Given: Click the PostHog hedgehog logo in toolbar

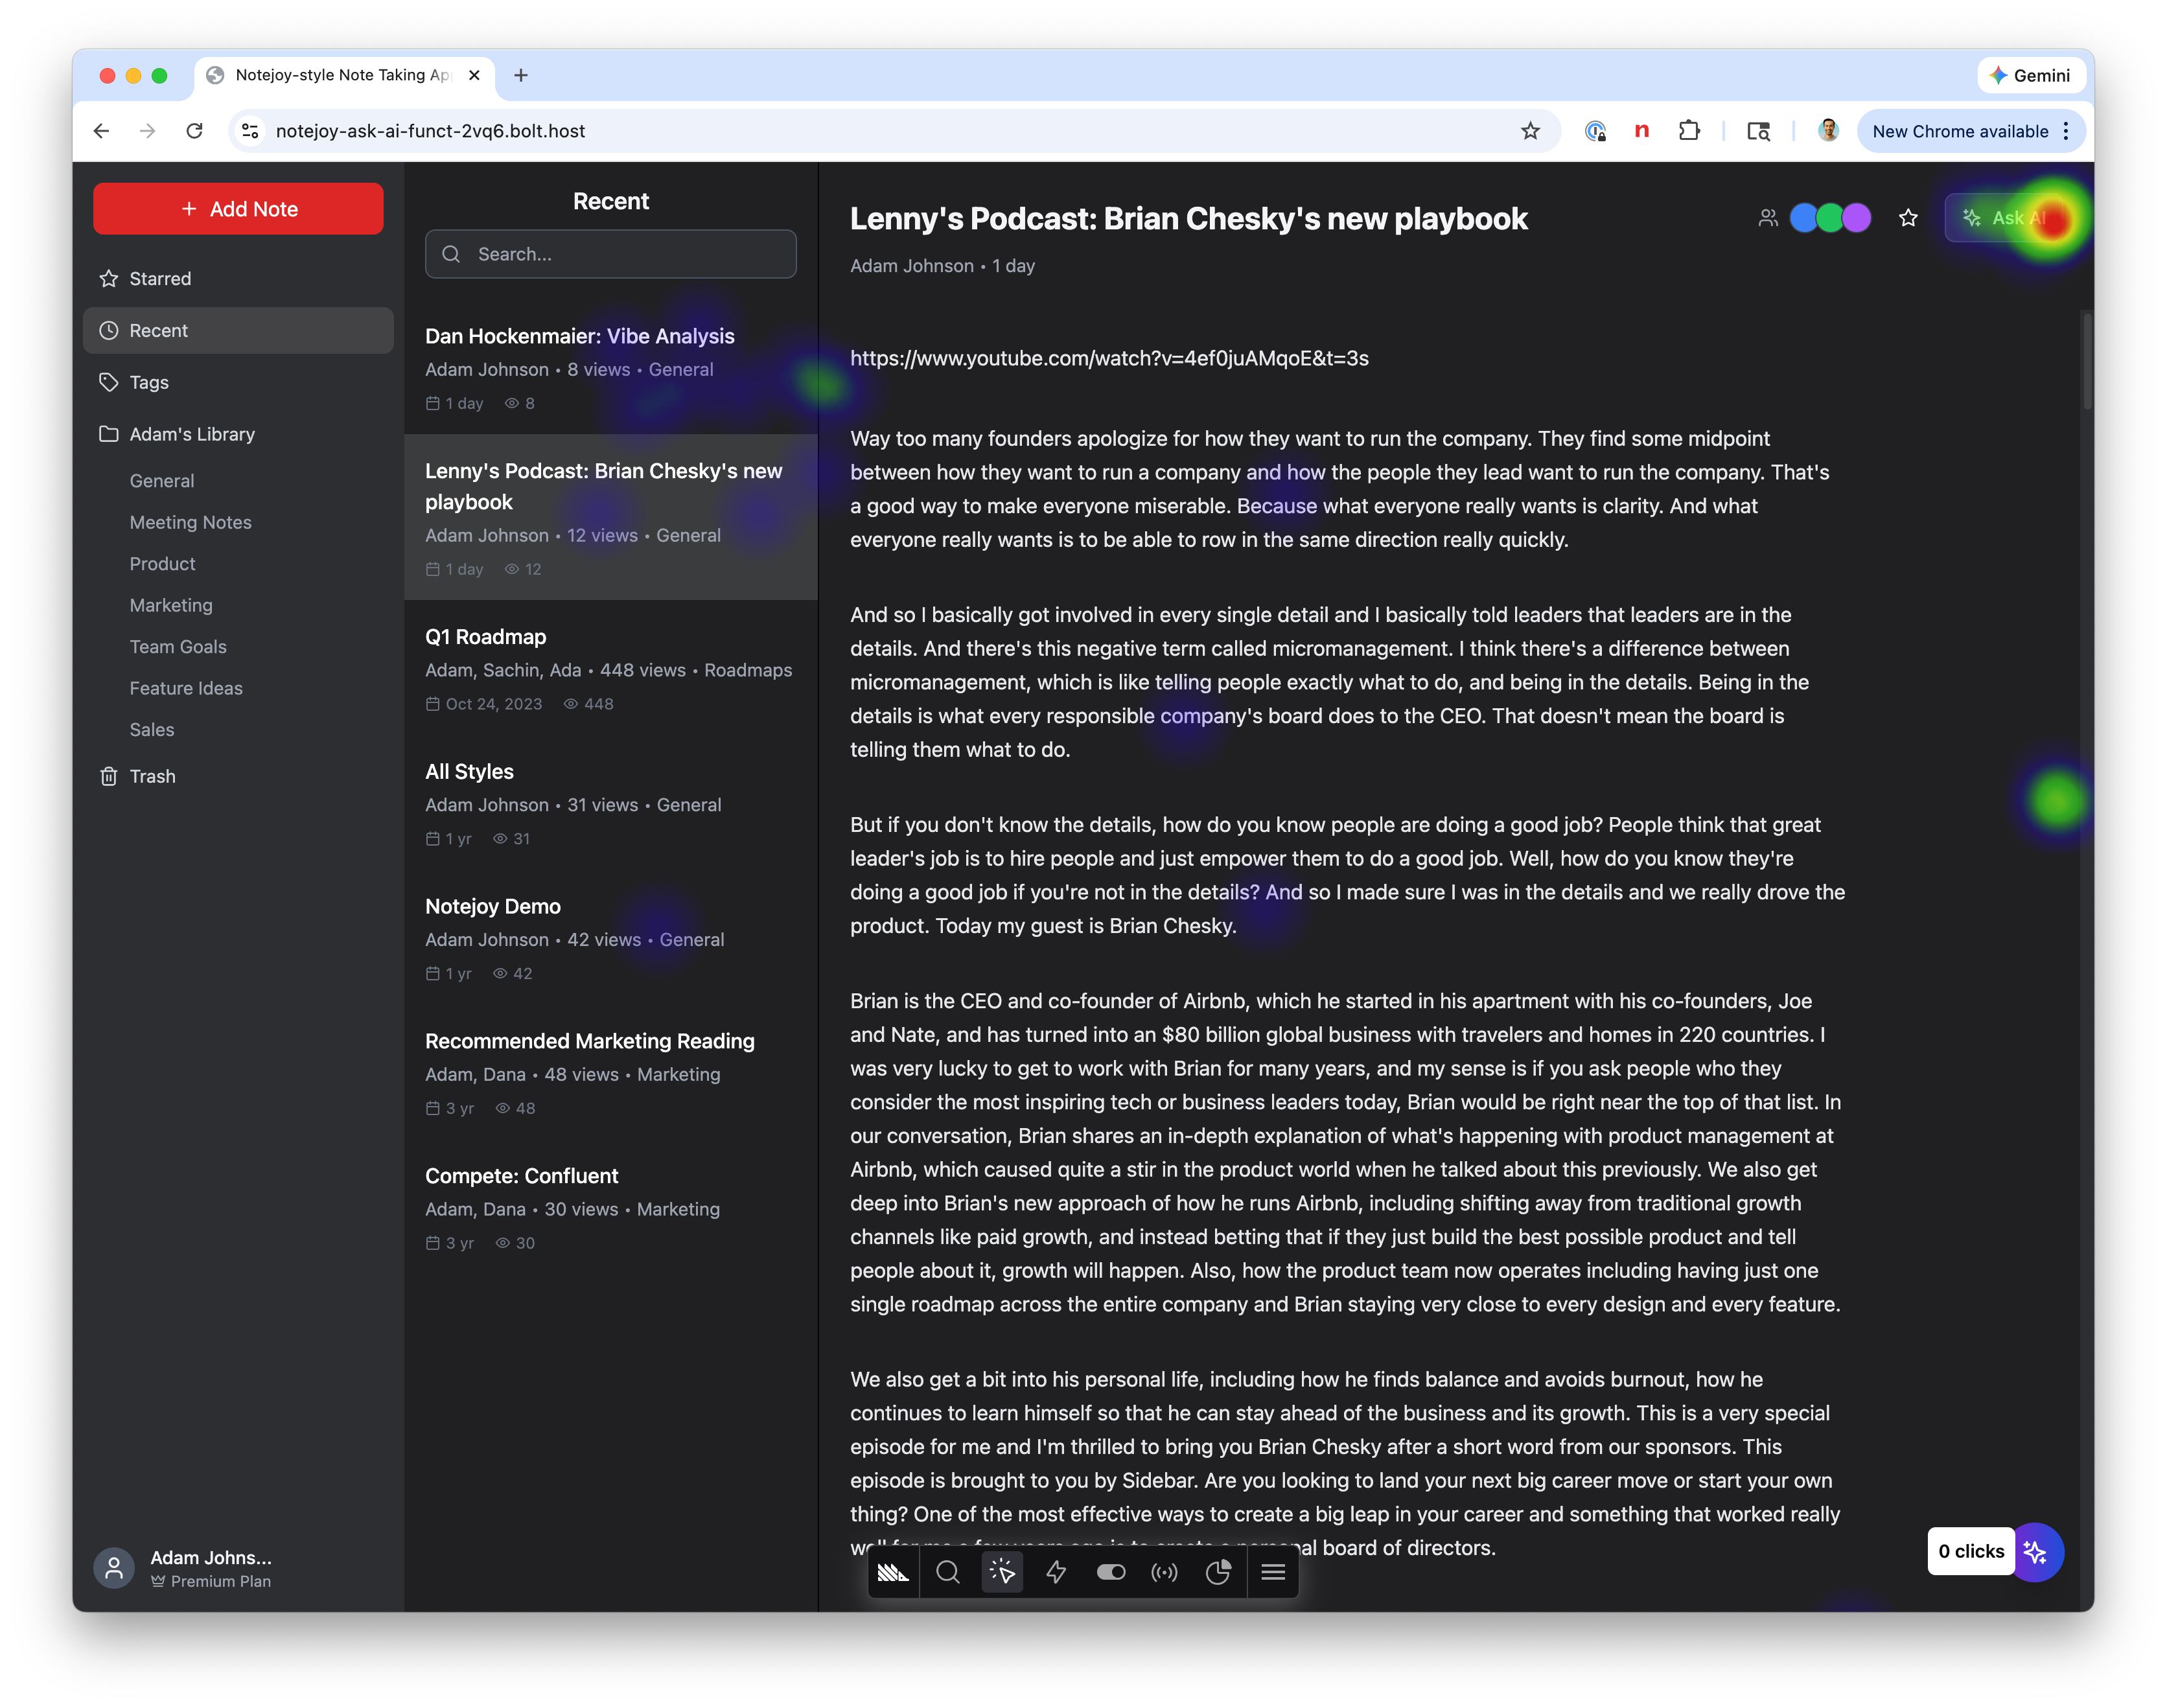Looking at the screenshot, I should point(892,1572).
